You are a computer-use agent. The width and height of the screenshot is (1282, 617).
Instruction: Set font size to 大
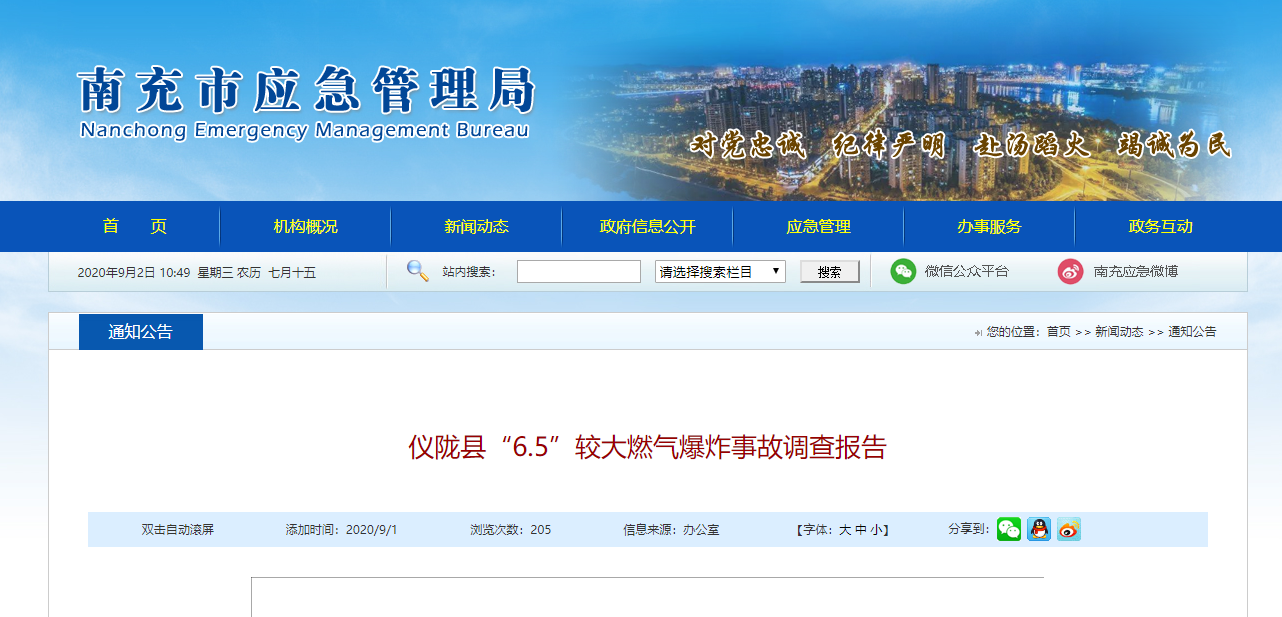pyautogui.click(x=845, y=530)
